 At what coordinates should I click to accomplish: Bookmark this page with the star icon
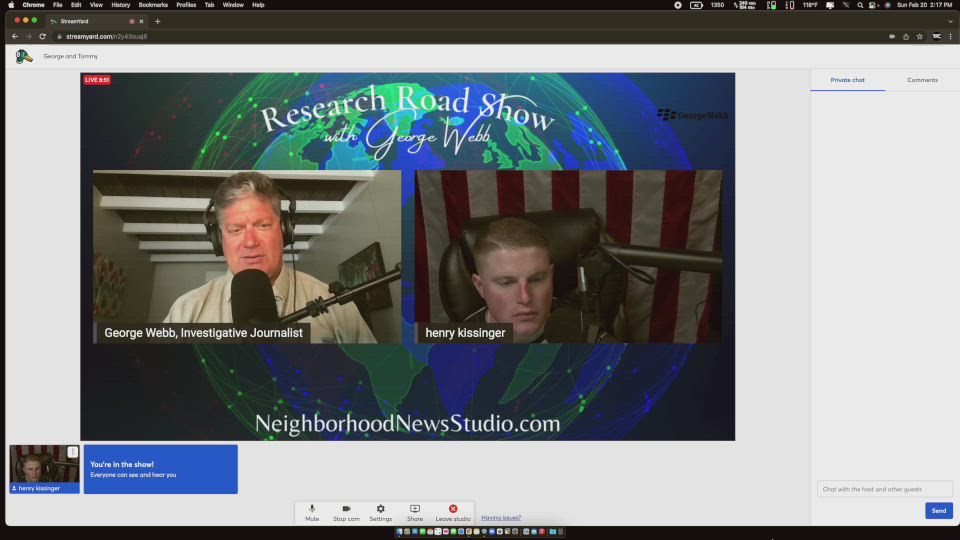coord(919,36)
